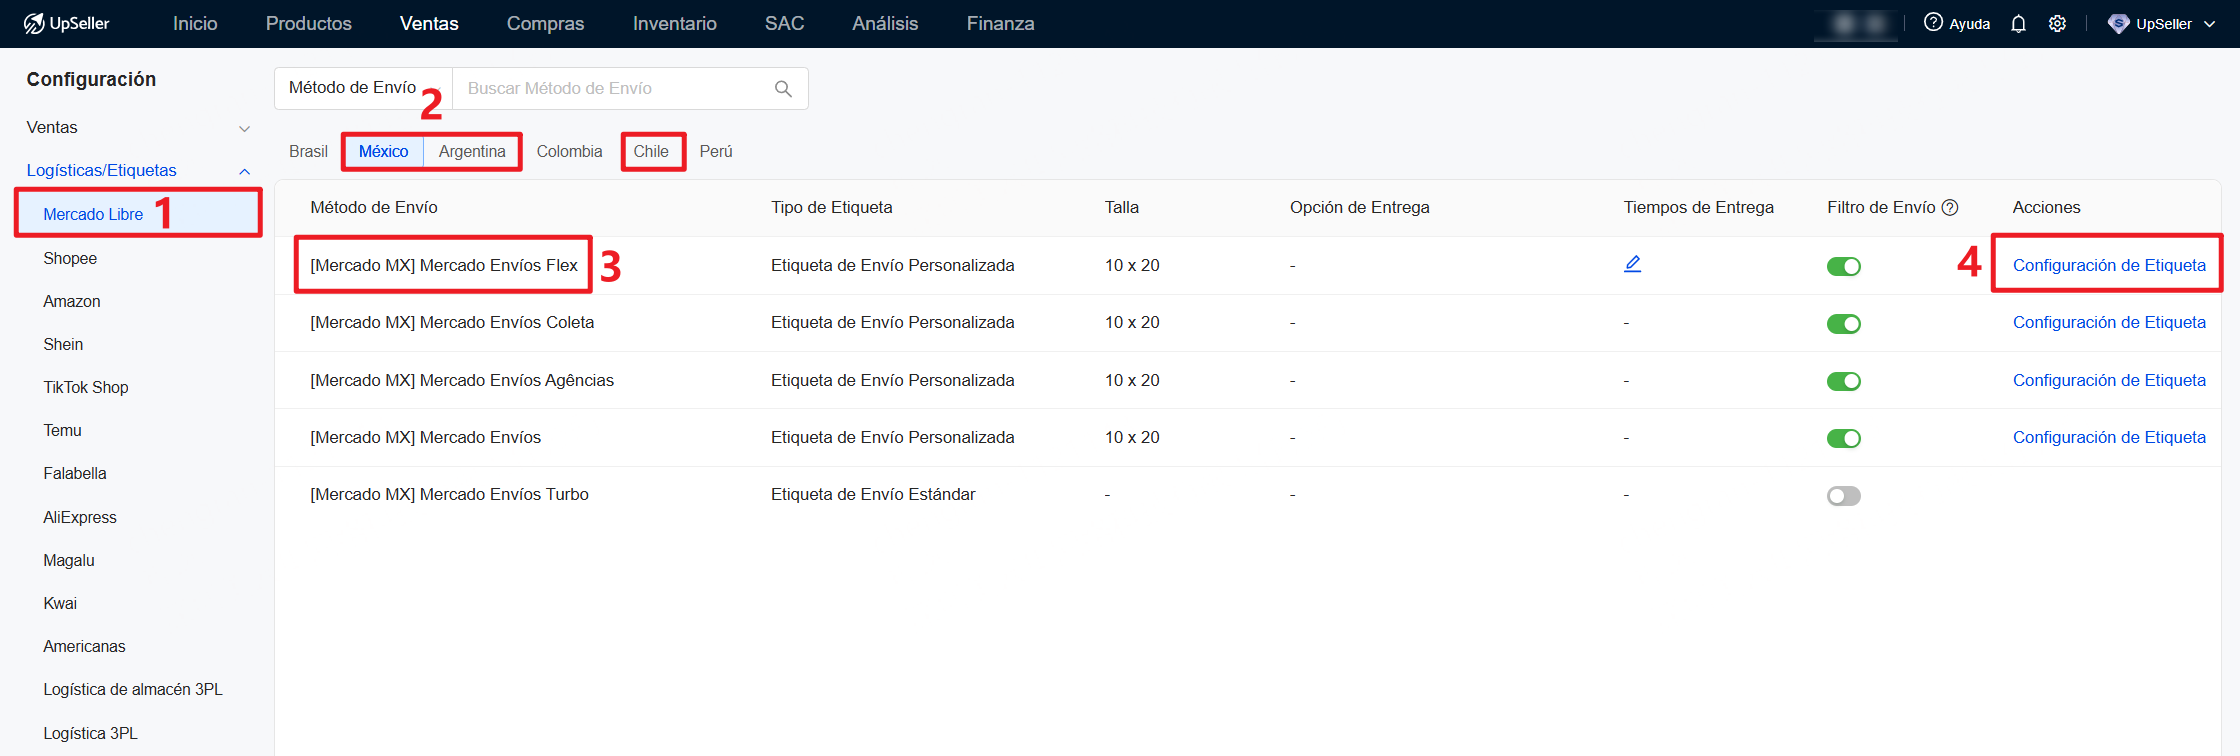Select Falabella in the sidebar
The height and width of the screenshot is (756, 2240).
75,473
